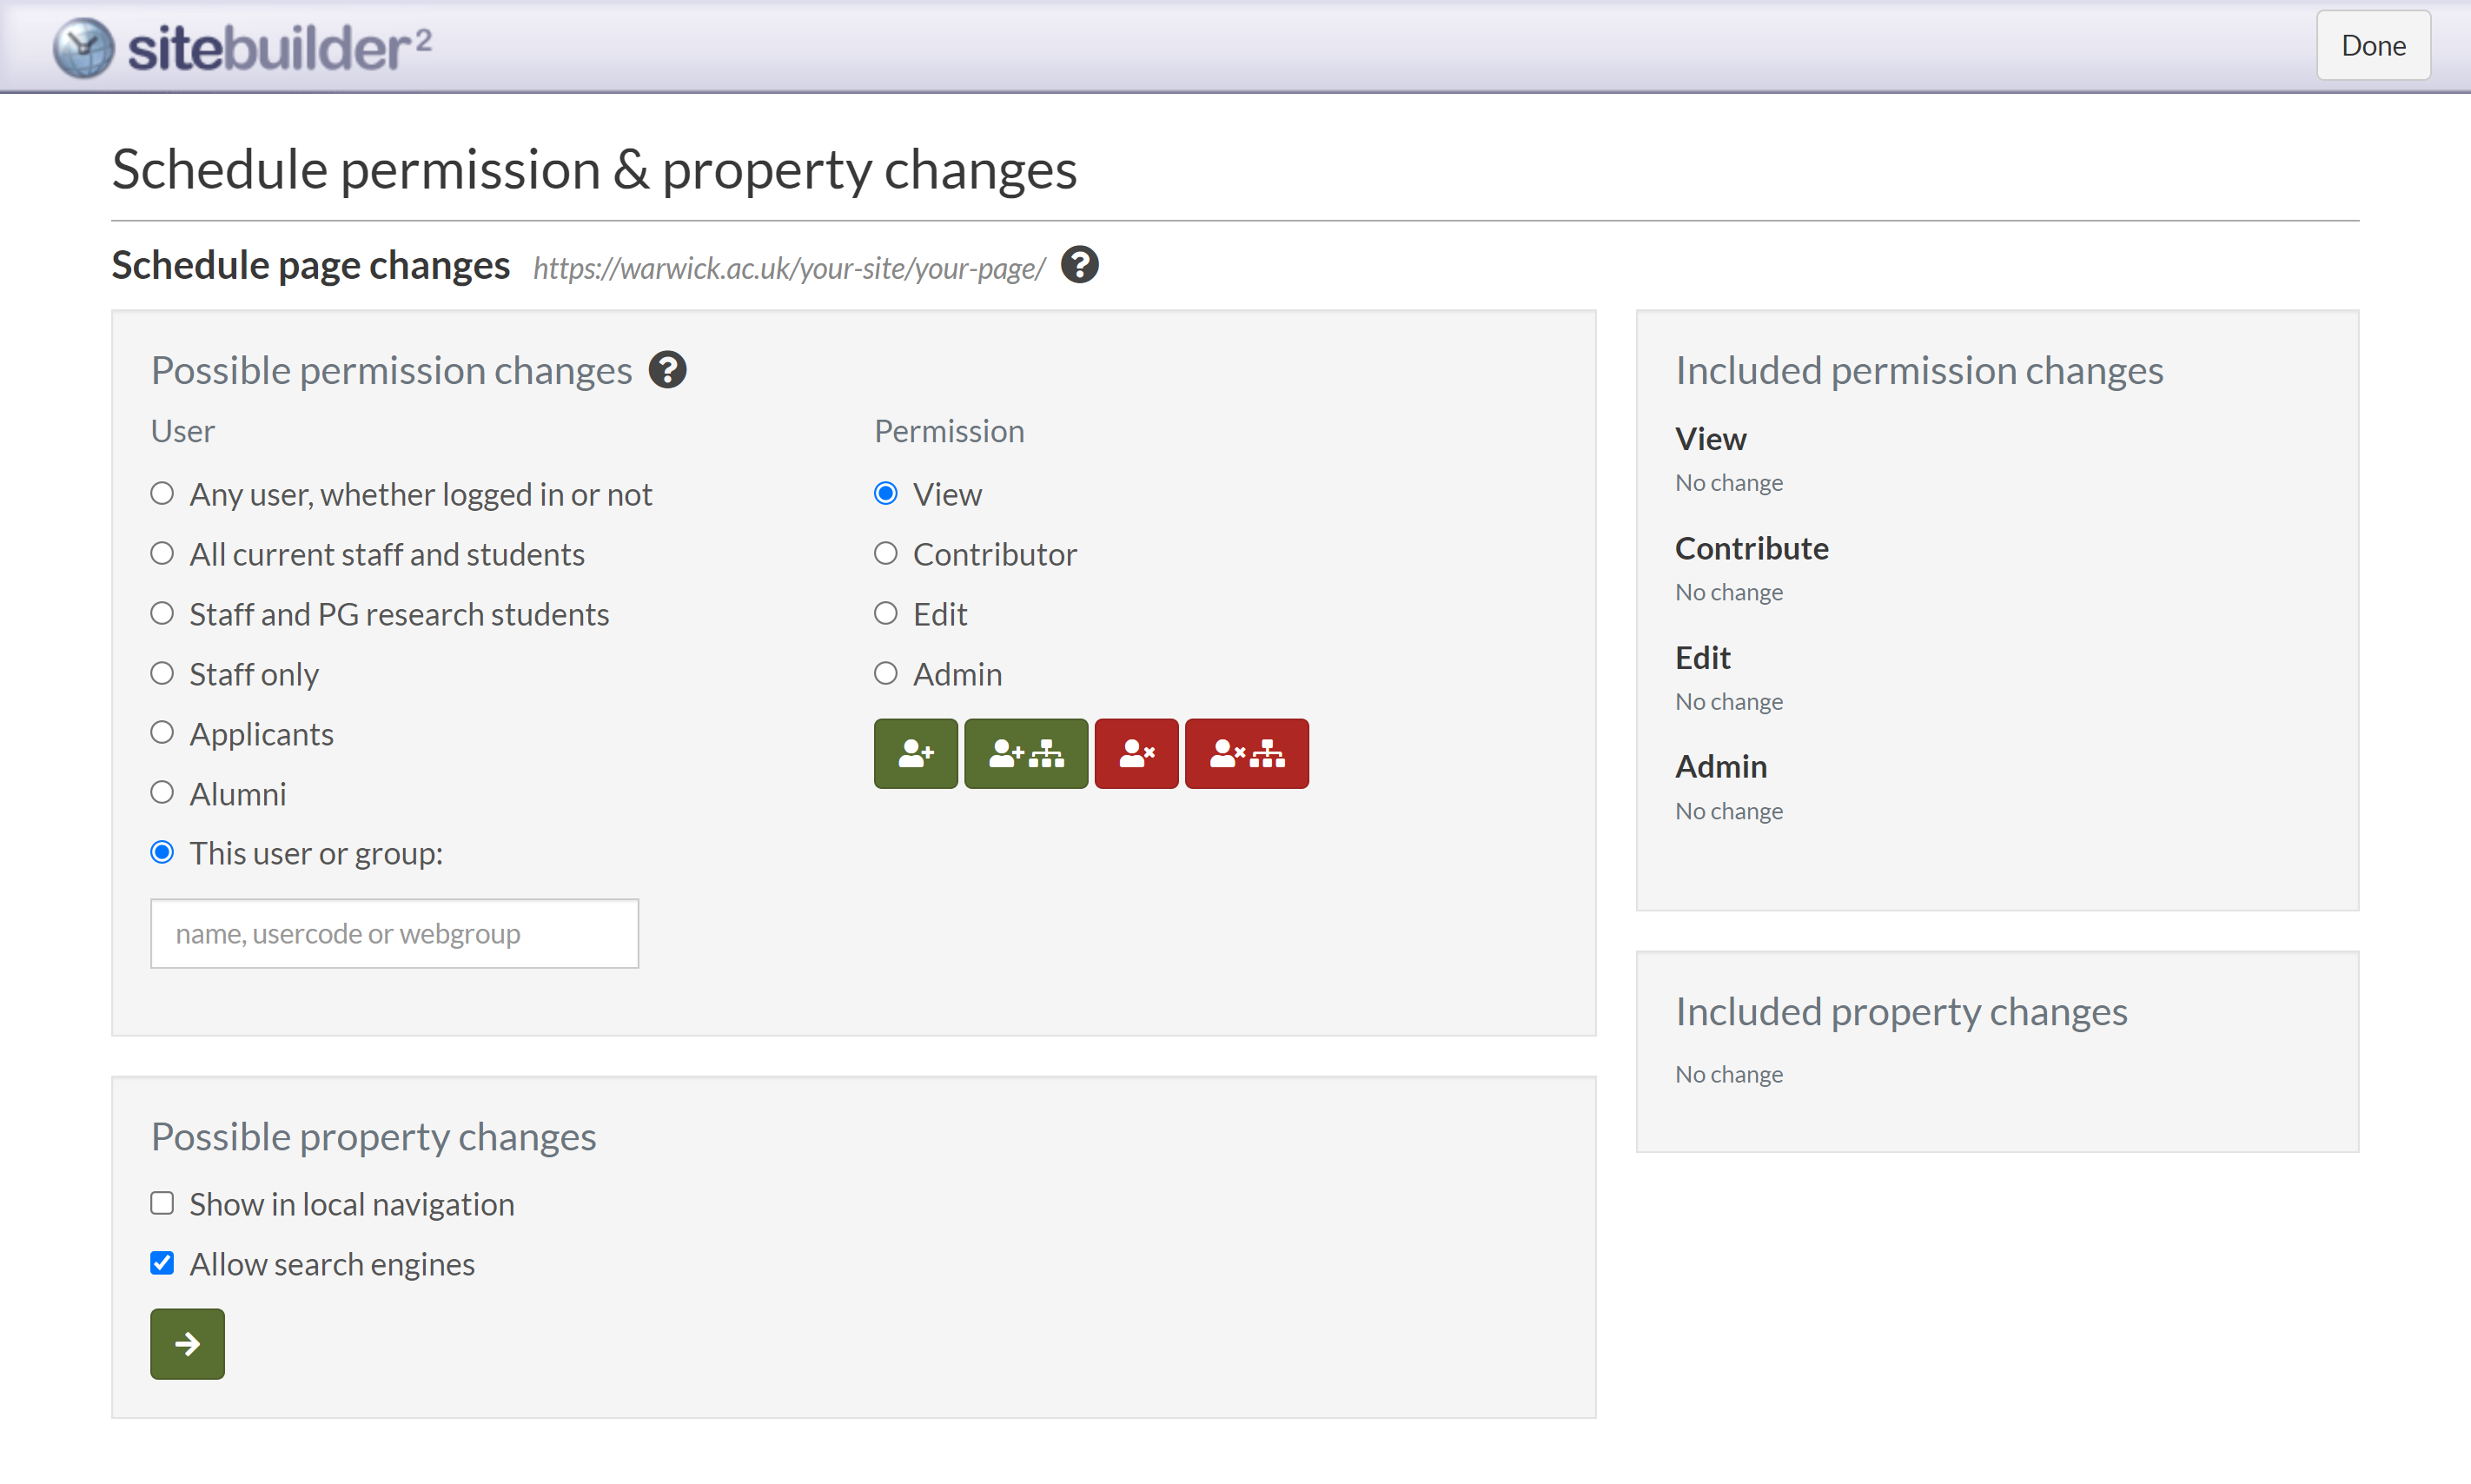Open help icon beside page URL
This screenshot has width=2471, height=1484.
point(1079,265)
